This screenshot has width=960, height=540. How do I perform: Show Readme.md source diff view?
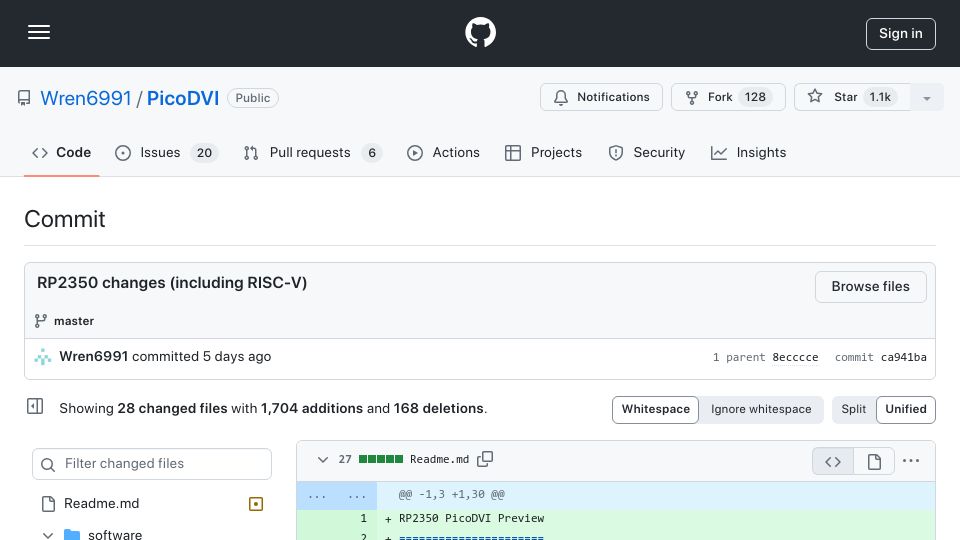[833, 462]
